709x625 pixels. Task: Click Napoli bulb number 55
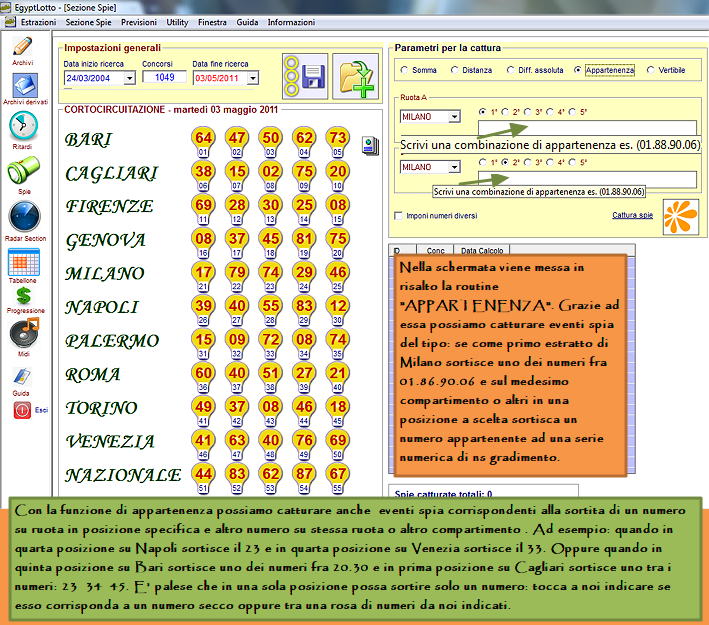point(271,306)
